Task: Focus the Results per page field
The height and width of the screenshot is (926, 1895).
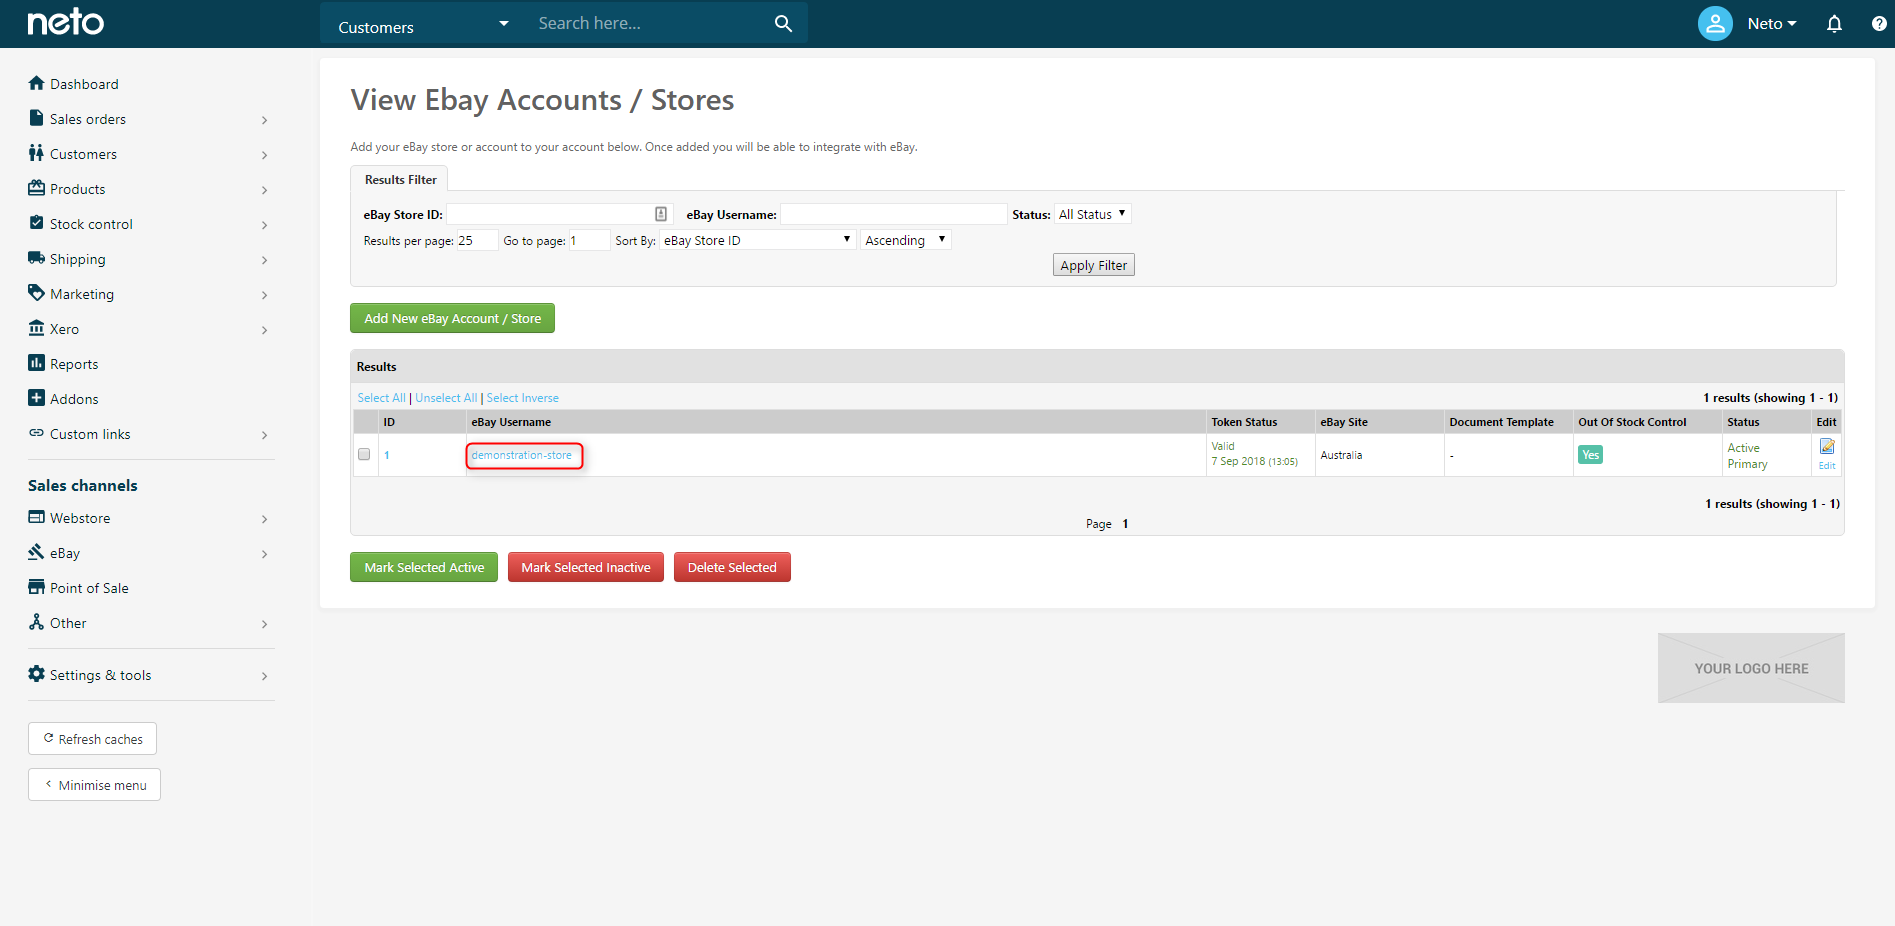Action: pyautogui.click(x=476, y=240)
